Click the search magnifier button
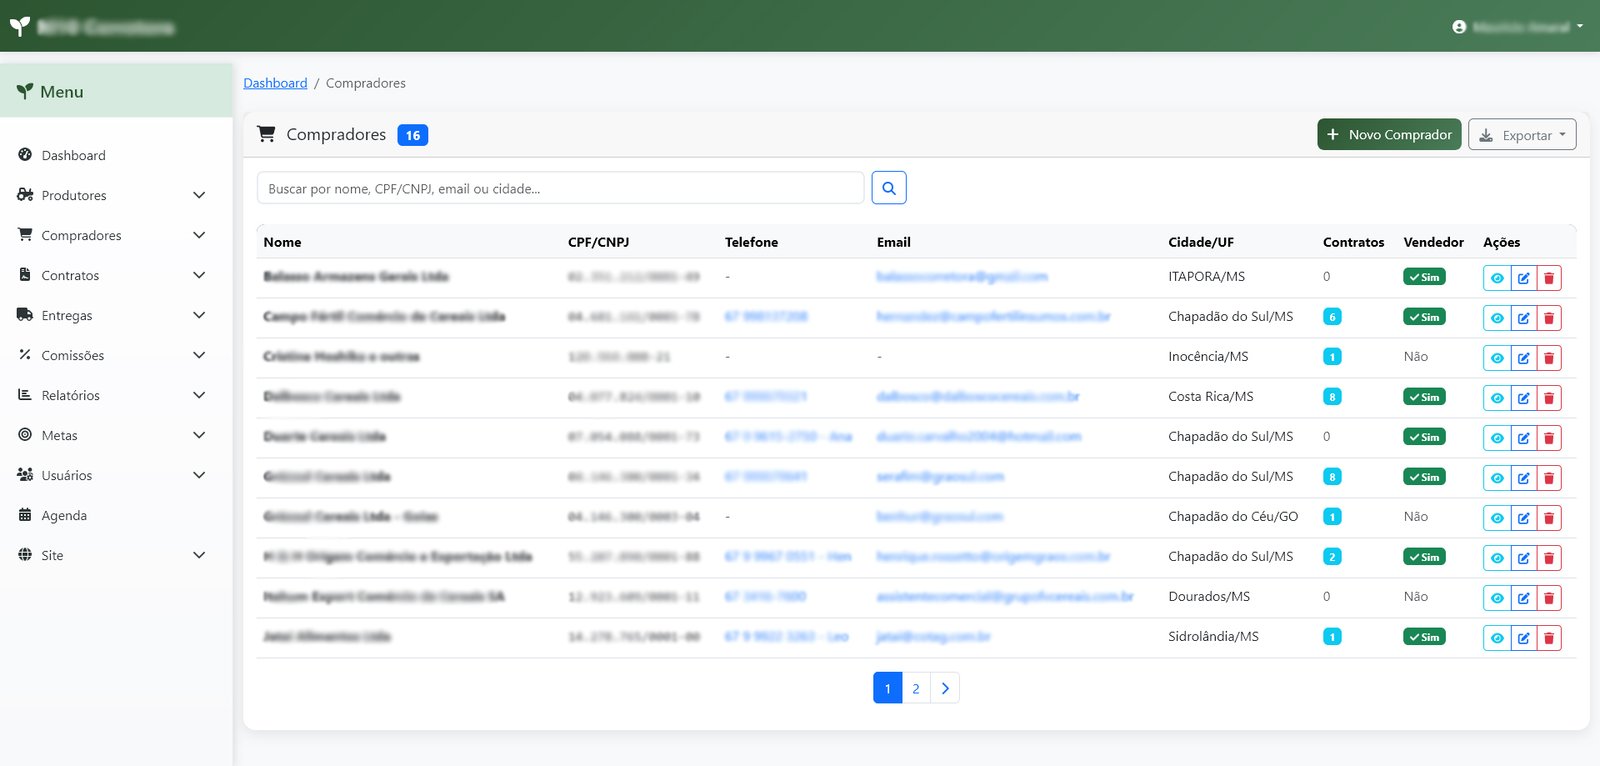Screen dimensions: 1600x766 (x=888, y=188)
